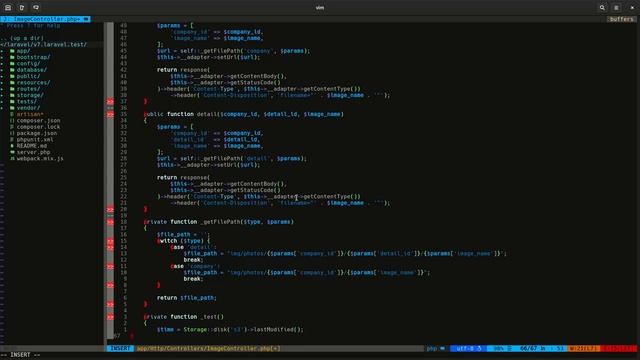Select the laravel/v7.laravel.test root path
The height and width of the screenshot is (360, 640).
click(44, 44)
